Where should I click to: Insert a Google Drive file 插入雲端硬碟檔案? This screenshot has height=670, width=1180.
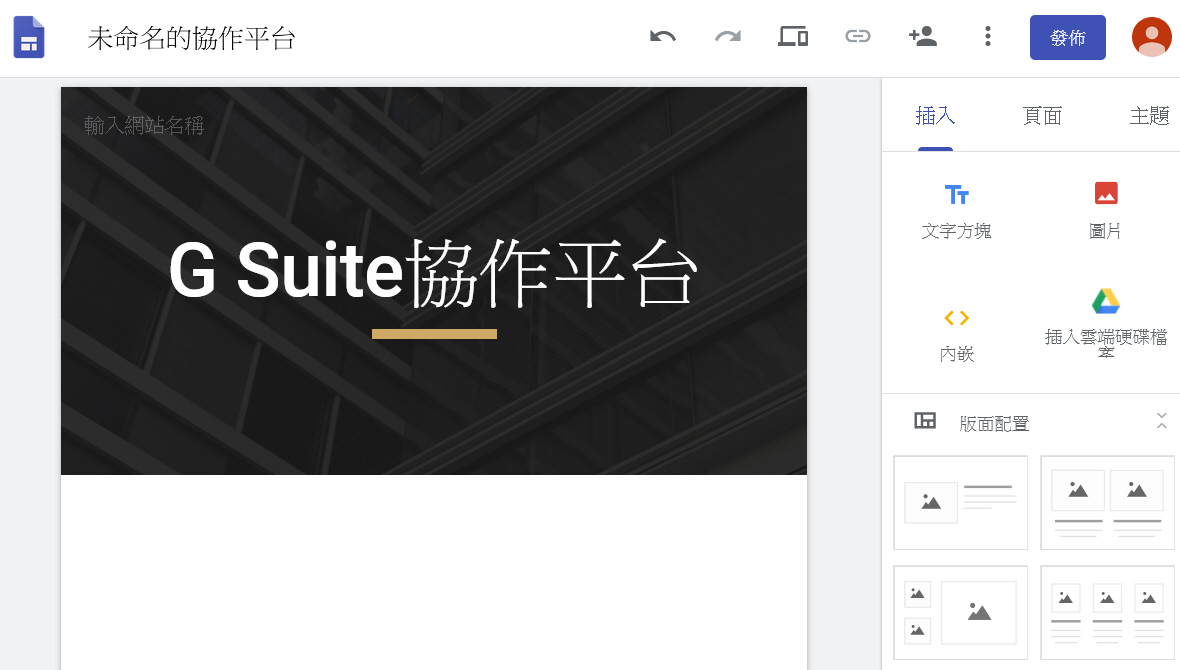point(1105,323)
